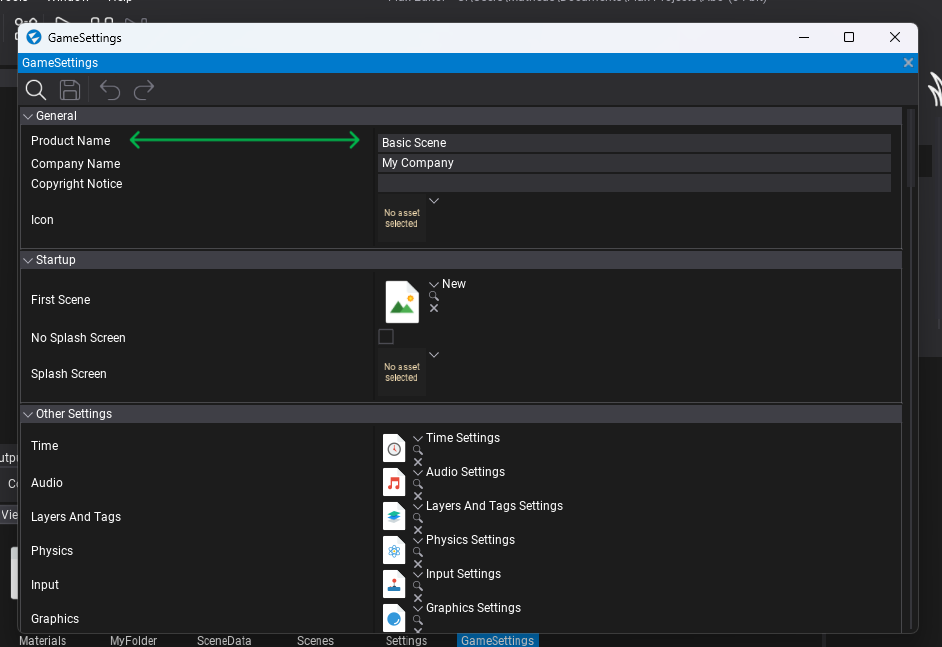Image resolution: width=942 pixels, height=647 pixels.
Task: Collapse the Startup section header
Action: (28, 260)
